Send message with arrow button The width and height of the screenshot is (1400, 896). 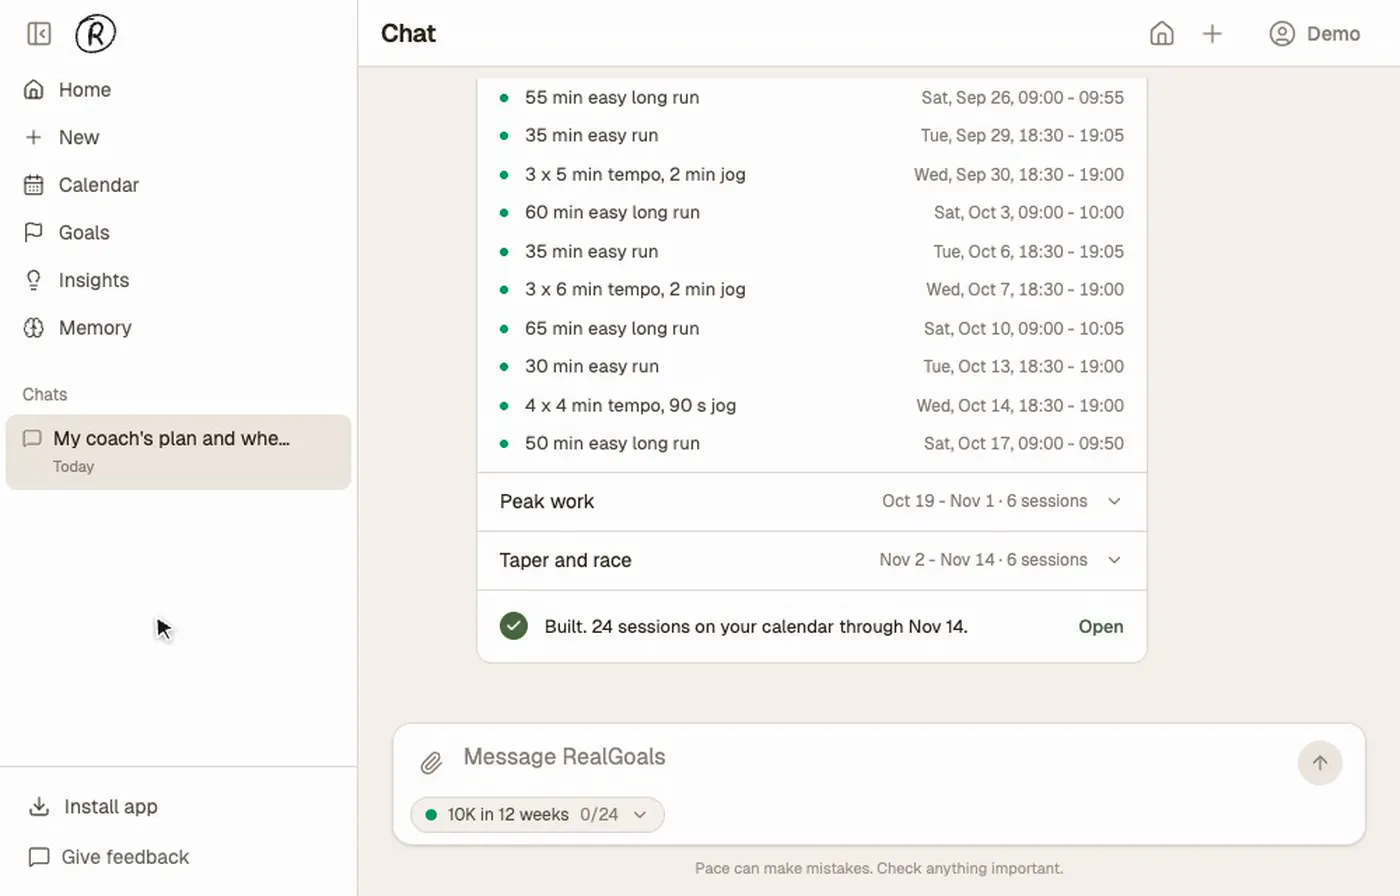pyautogui.click(x=1320, y=763)
